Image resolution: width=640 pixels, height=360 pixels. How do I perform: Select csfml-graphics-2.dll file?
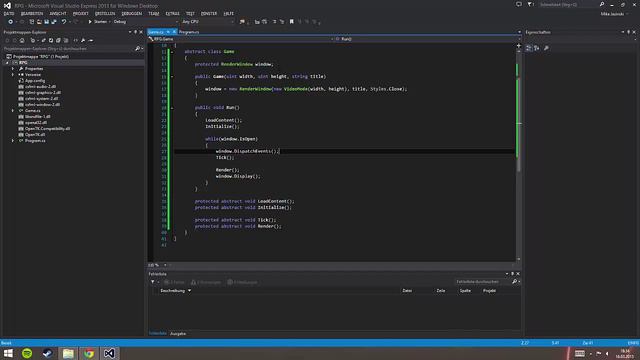pyautogui.click(x=42, y=93)
